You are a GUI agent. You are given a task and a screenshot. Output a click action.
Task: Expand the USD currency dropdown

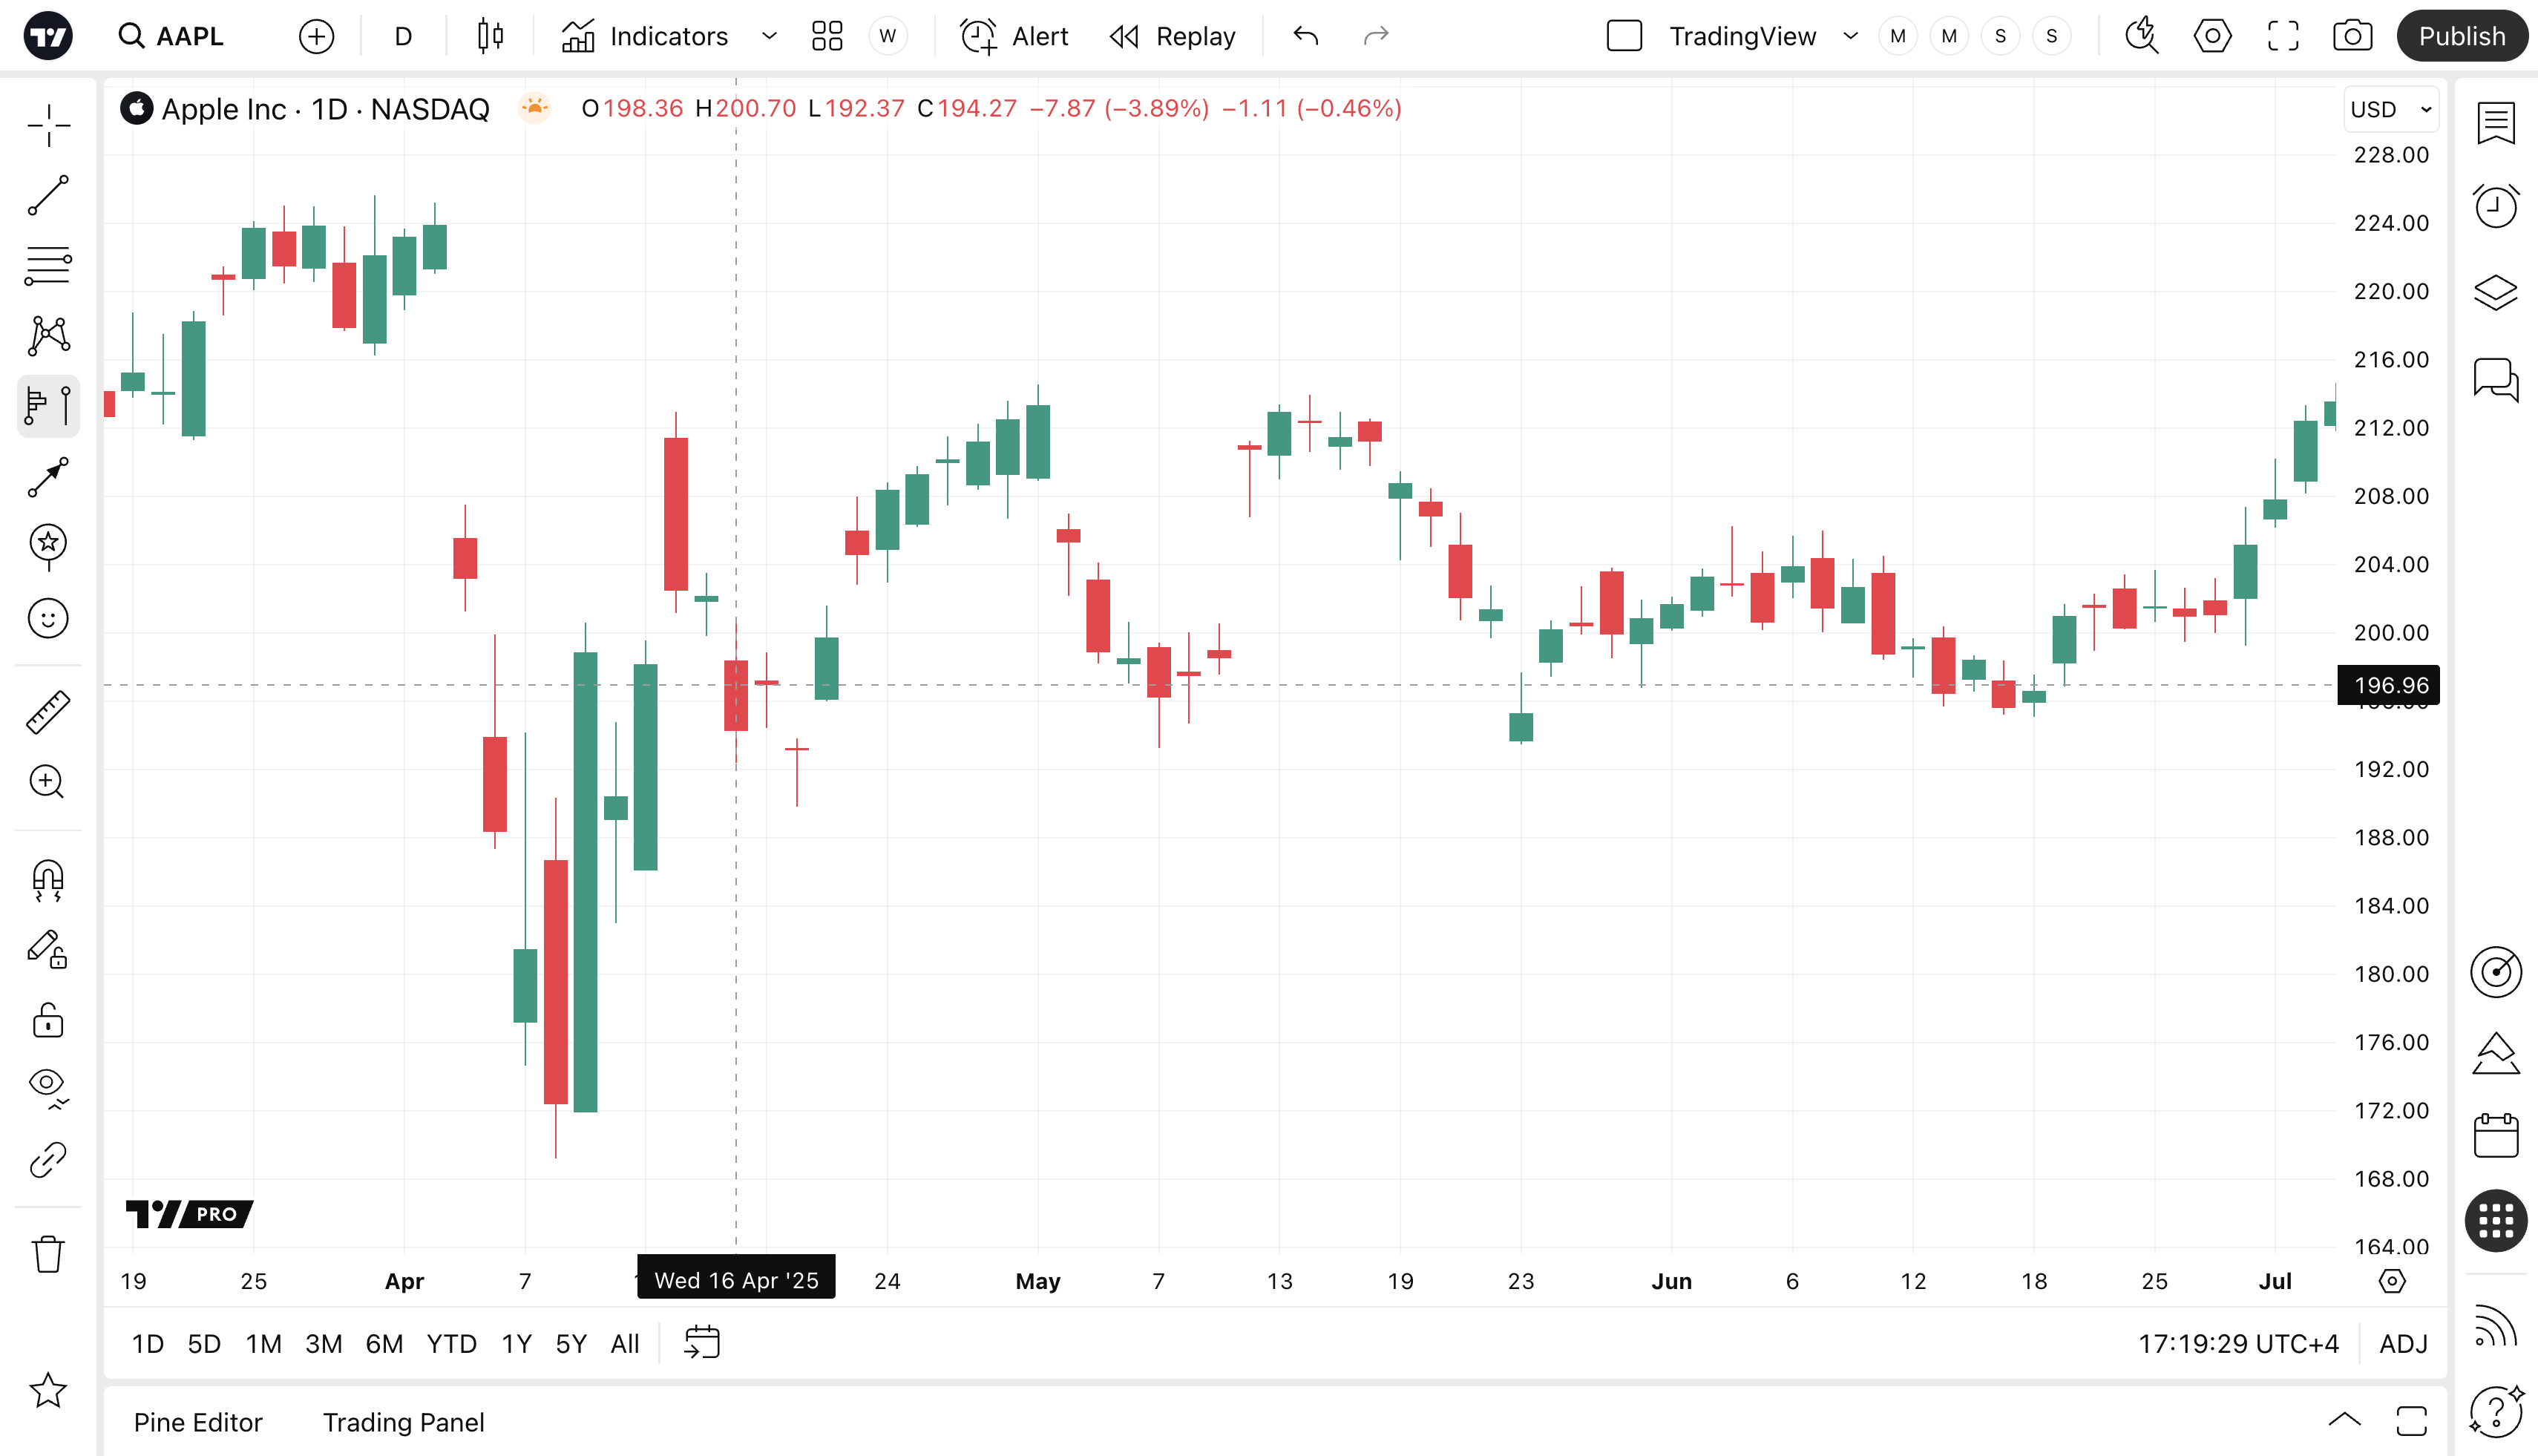(2391, 109)
